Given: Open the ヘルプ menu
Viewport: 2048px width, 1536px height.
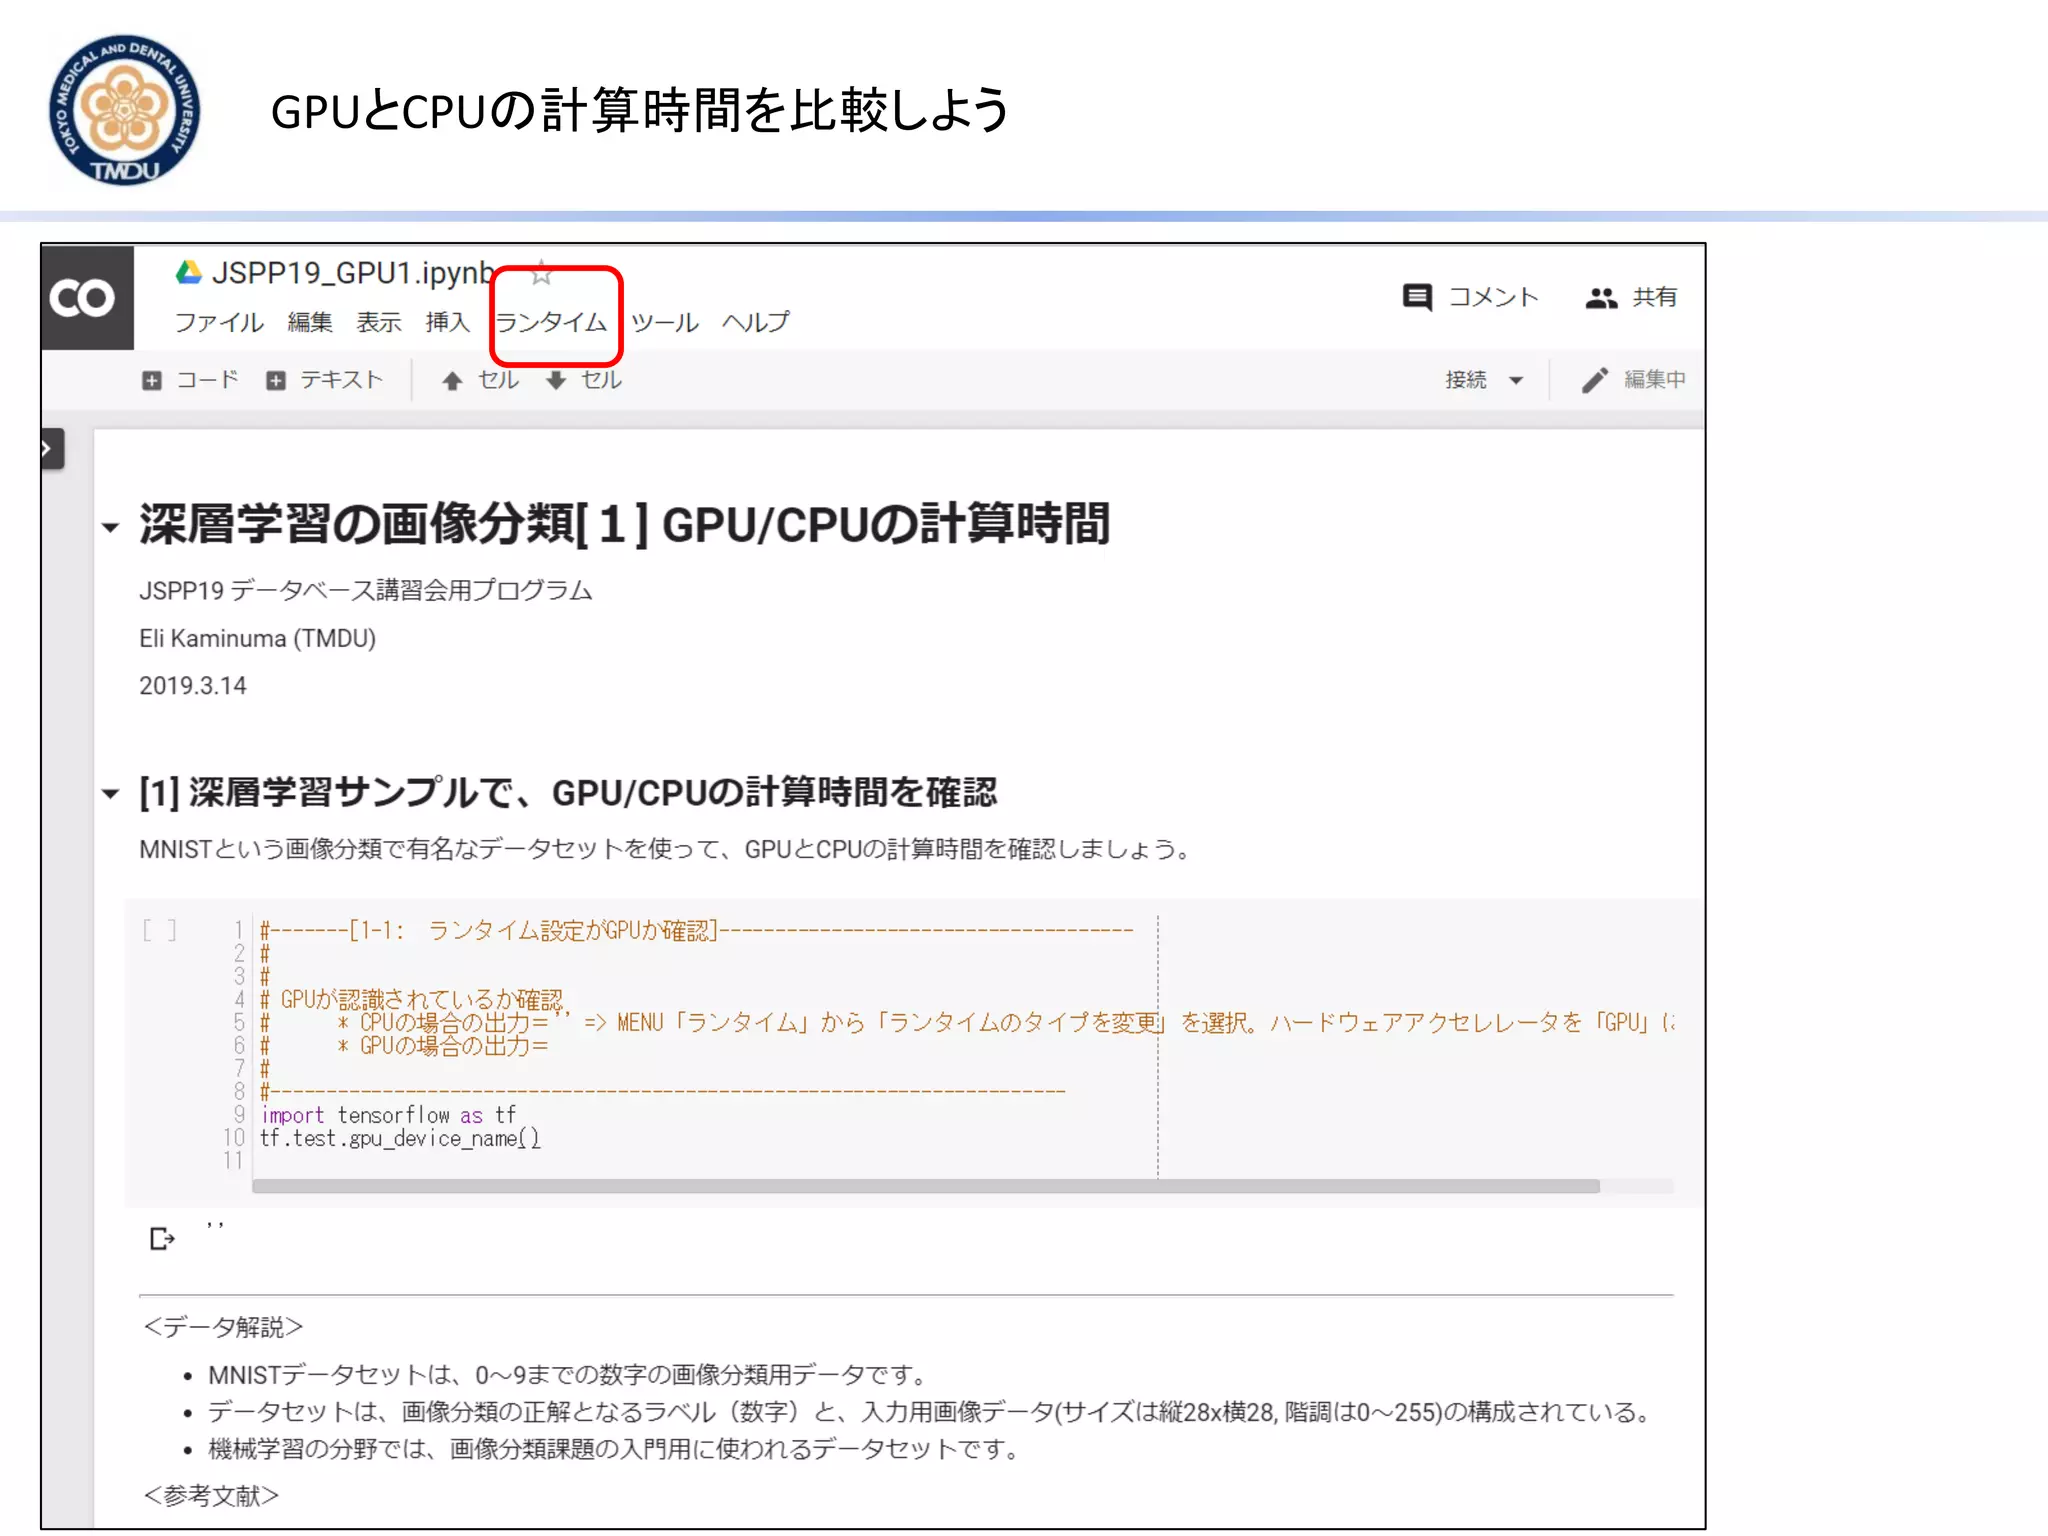Looking at the screenshot, I should click(x=756, y=322).
